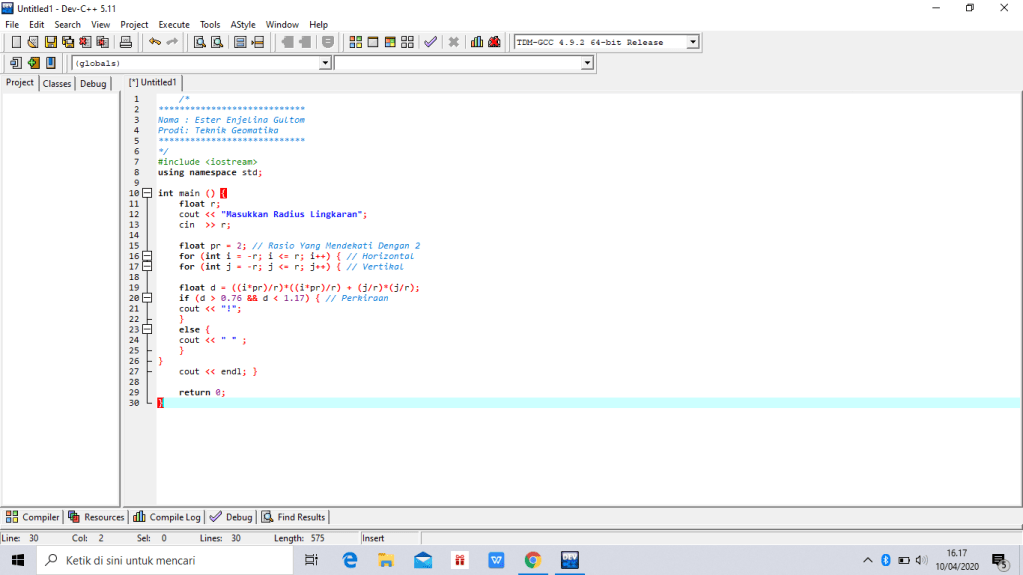Start debugging with the checkmark toolbar icon
The height and width of the screenshot is (575, 1023).
coord(430,42)
